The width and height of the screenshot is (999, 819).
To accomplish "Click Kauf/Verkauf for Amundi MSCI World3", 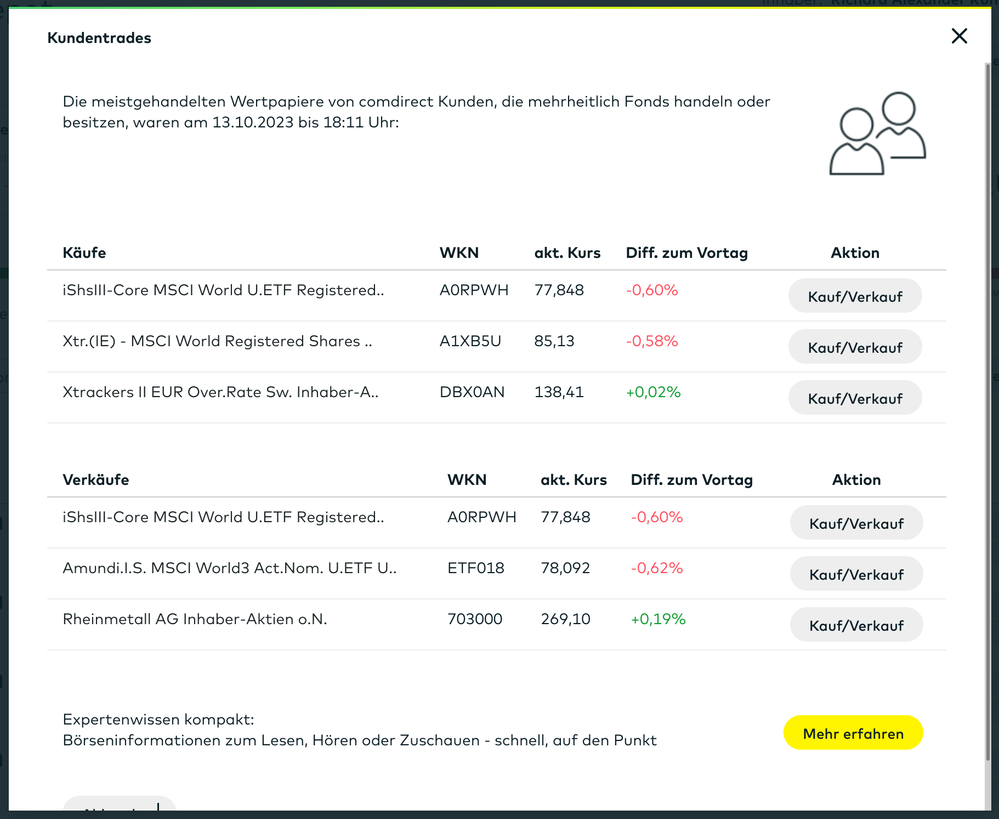I will (855, 574).
